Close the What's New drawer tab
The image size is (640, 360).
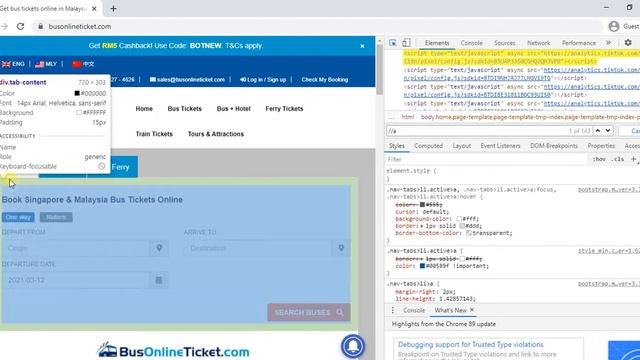pyautogui.click(x=472, y=310)
